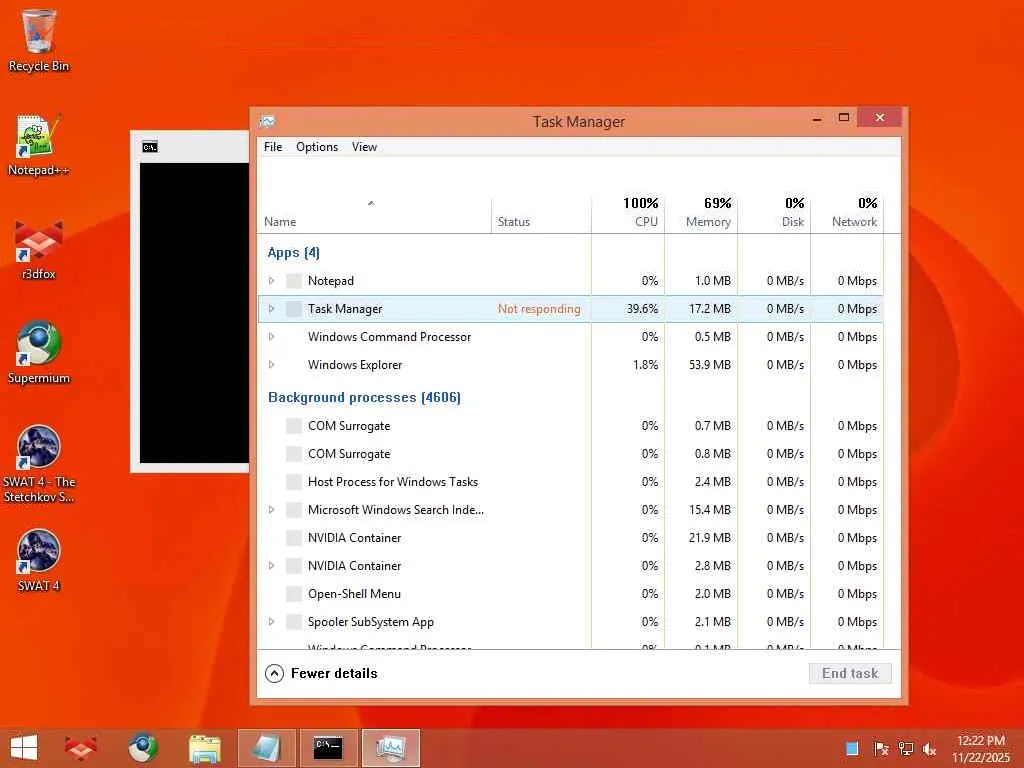Select the r3dfox desktop shortcut
The image size is (1024, 768).
tap(39, 249)
